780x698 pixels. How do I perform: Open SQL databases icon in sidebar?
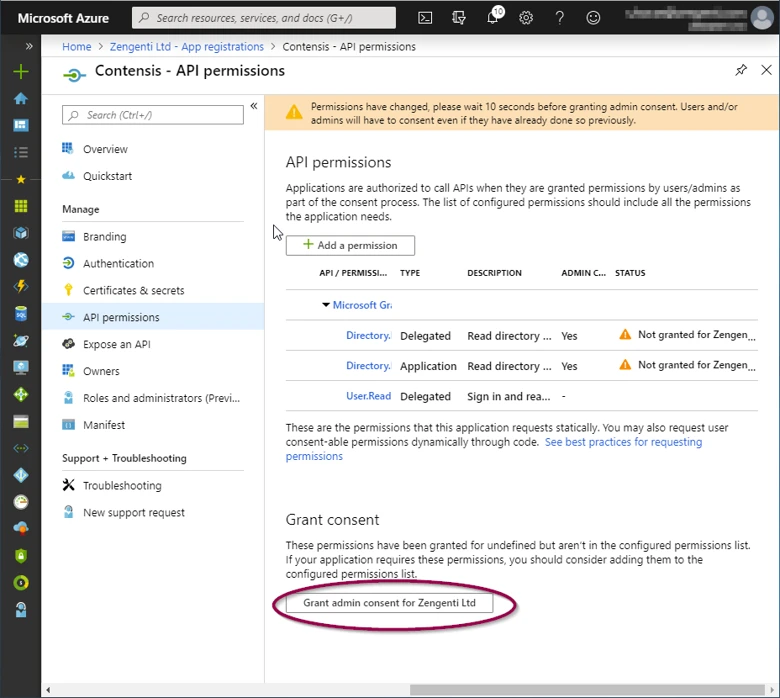(21, 314)
